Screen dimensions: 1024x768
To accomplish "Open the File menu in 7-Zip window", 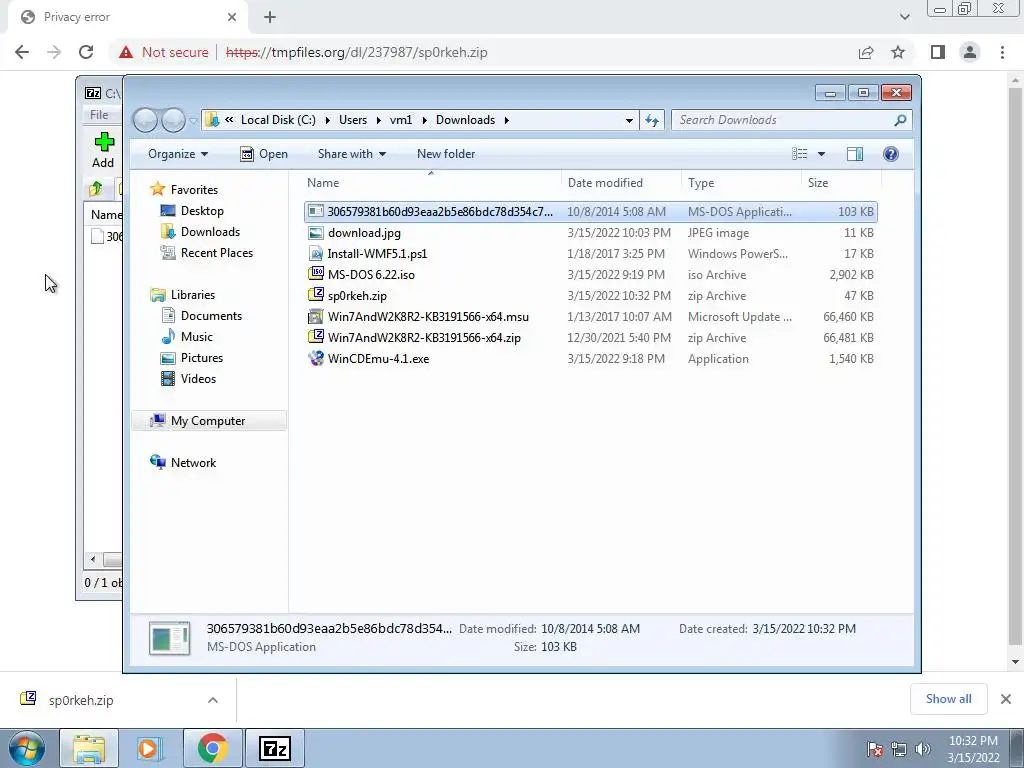I will coord(99,115).
